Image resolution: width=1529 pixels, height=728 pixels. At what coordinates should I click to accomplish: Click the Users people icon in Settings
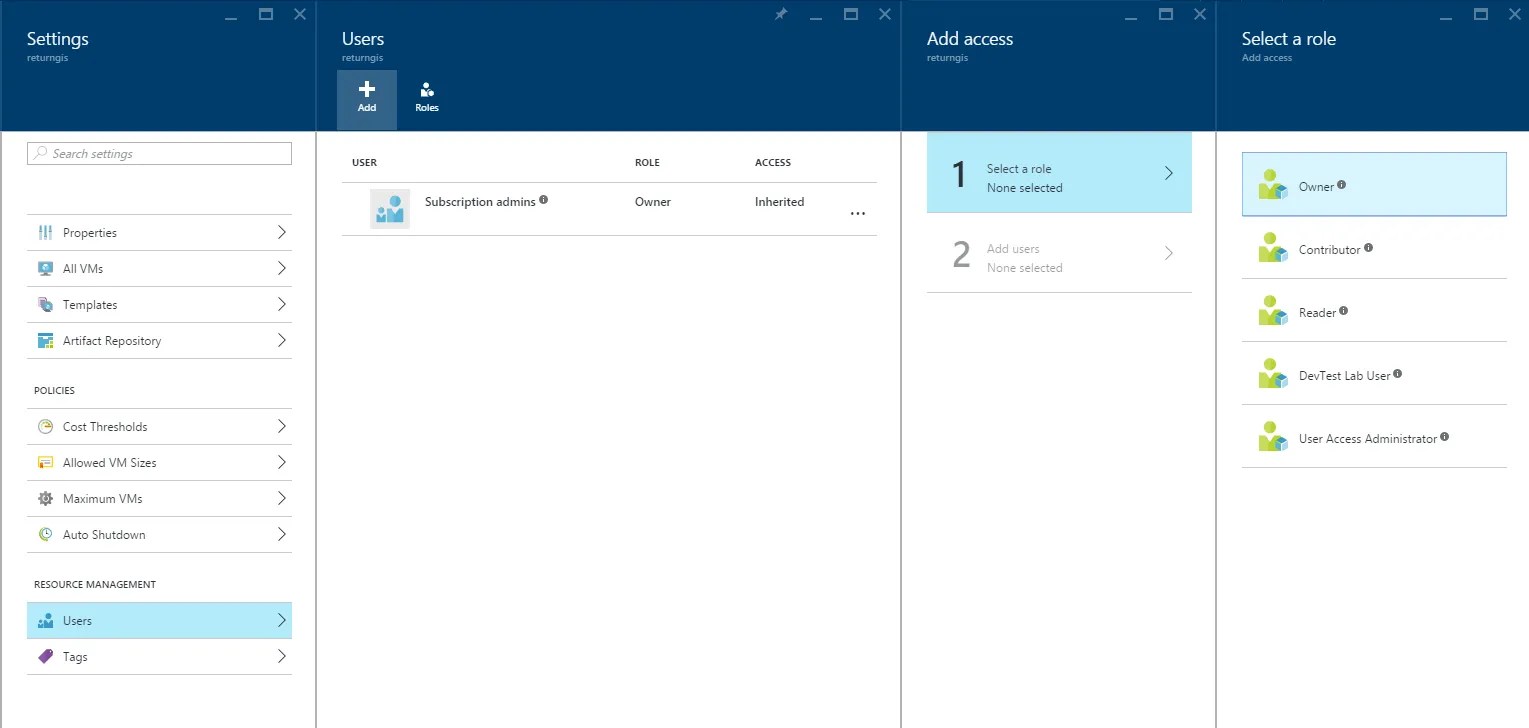(x=45, y=621)
